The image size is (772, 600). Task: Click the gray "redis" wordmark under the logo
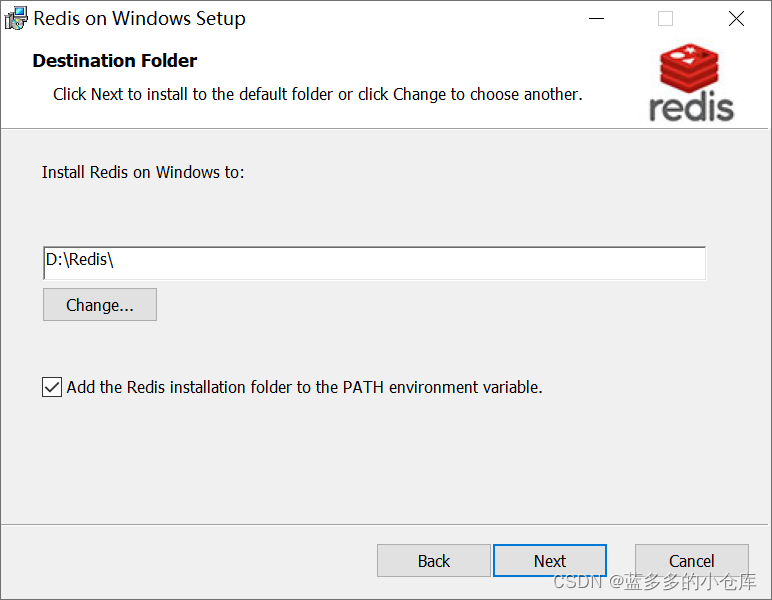(x=691, y=107)
